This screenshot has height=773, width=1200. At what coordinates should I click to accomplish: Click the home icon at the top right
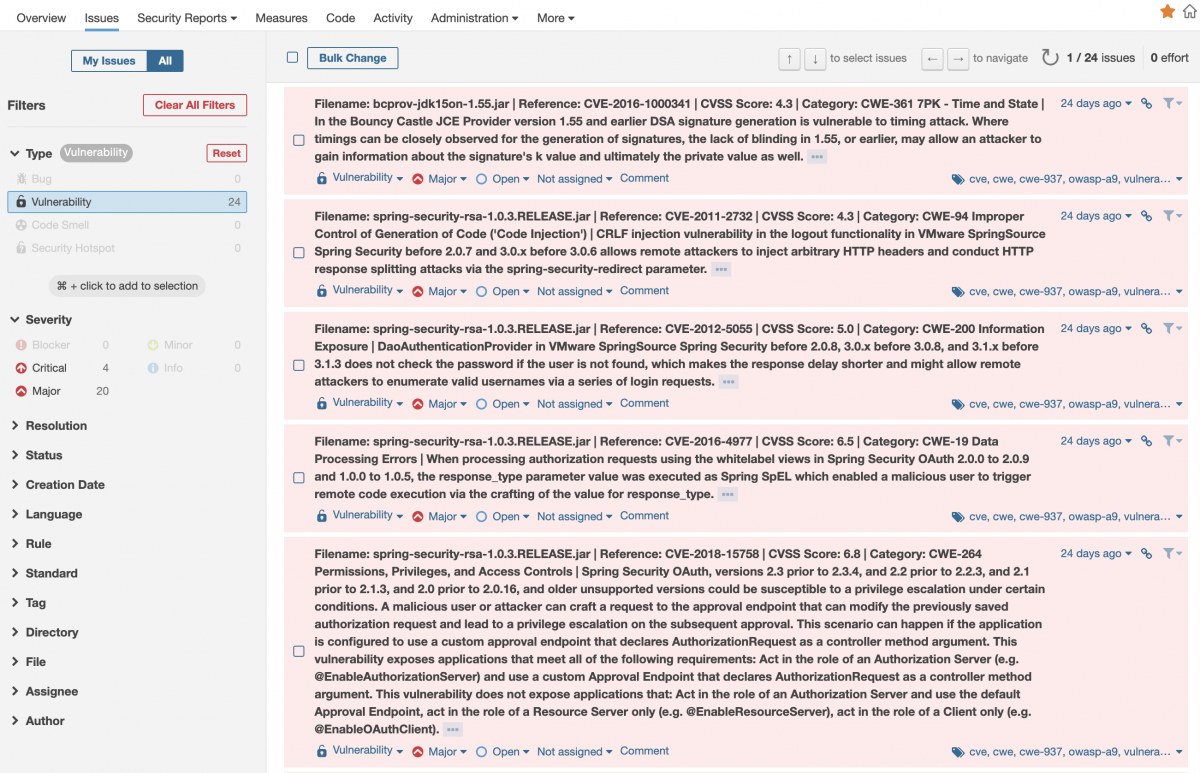(x=1191, y=12)
